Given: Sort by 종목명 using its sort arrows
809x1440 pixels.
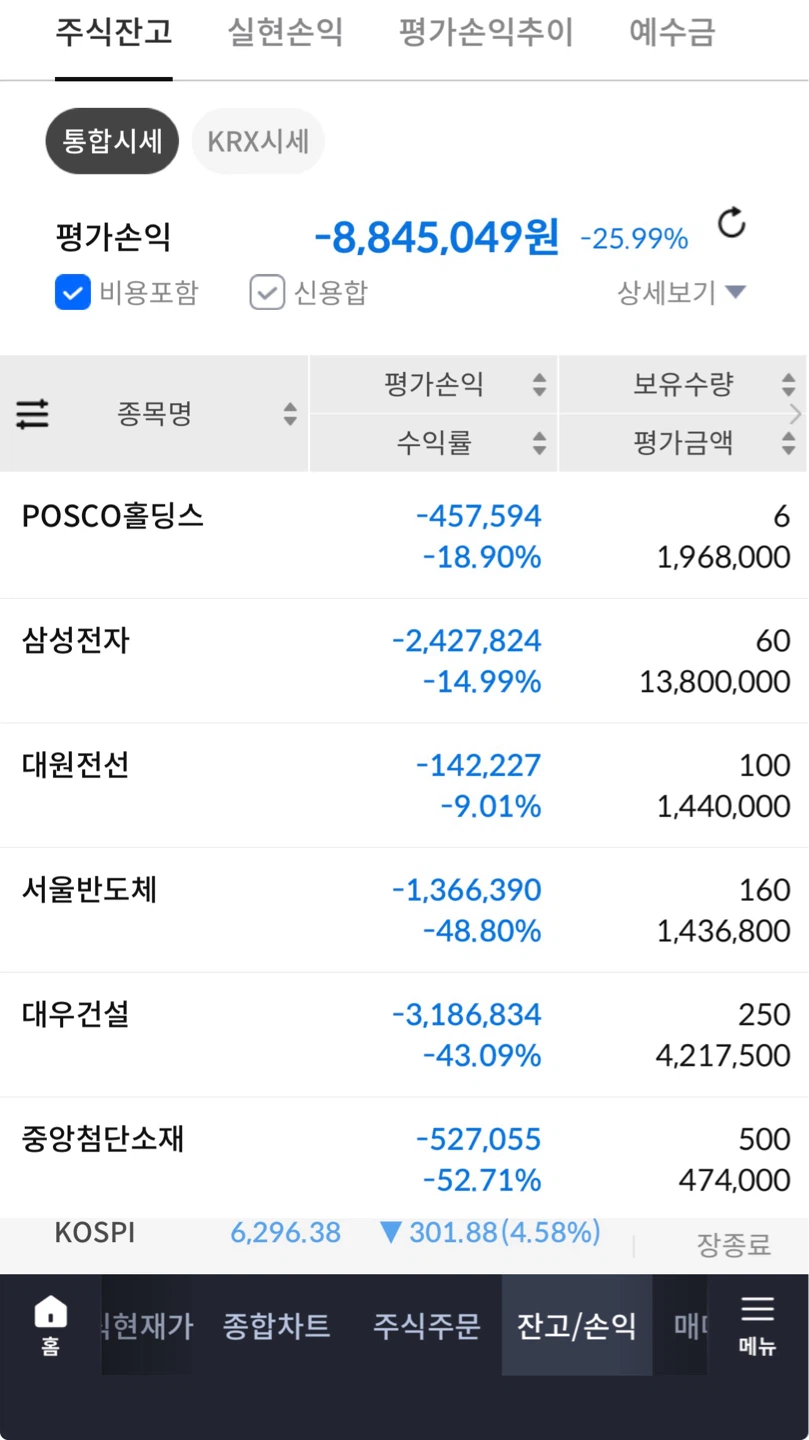Looking at the screenshot, I should [290, 414].
